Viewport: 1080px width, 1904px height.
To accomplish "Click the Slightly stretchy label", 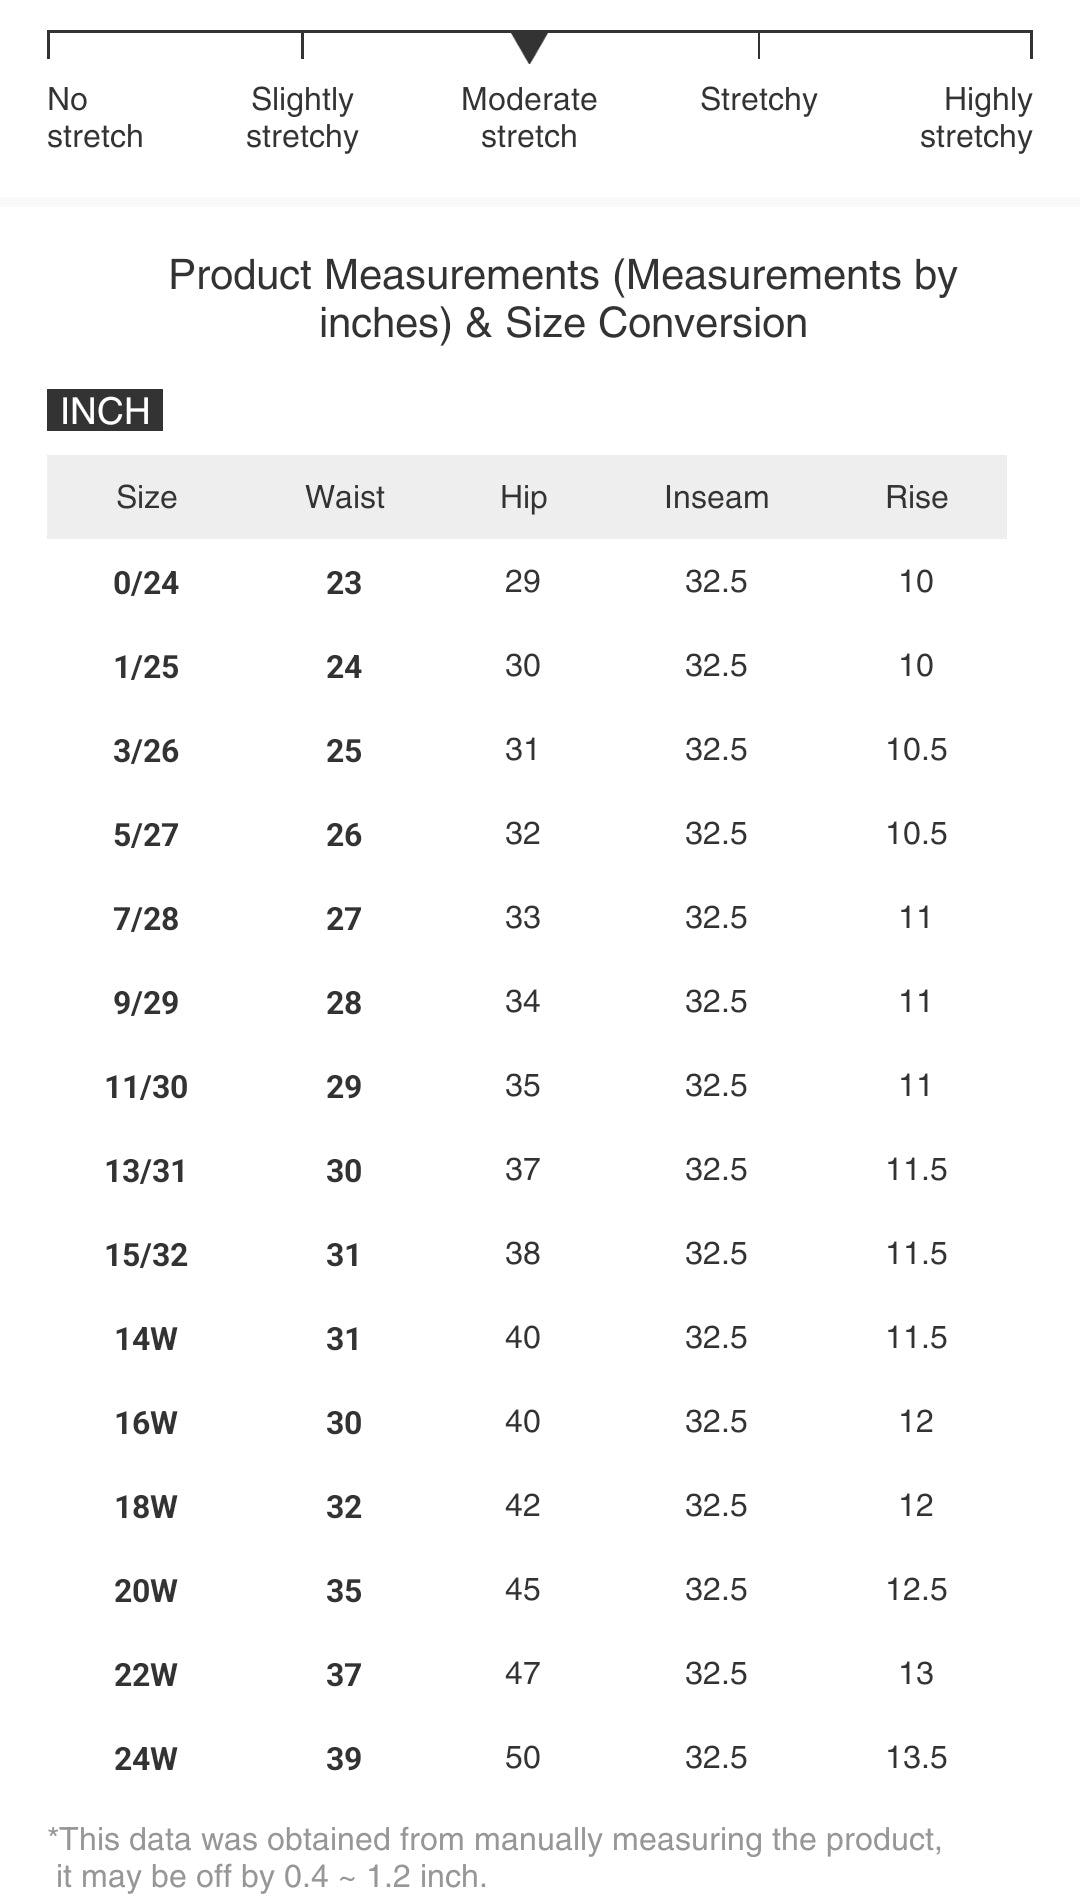I will tap(302, 118).
